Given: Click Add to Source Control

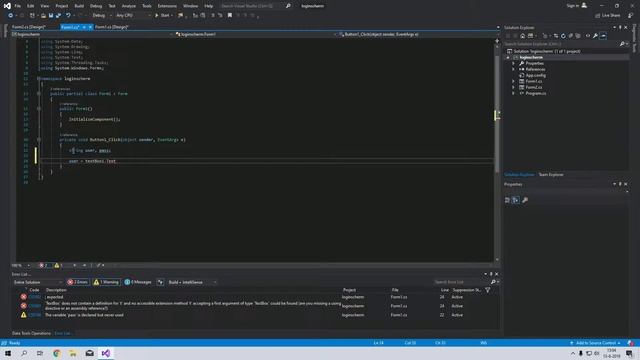Looking at the screenshot, I should pyautogui.click(x=596, y=343).
